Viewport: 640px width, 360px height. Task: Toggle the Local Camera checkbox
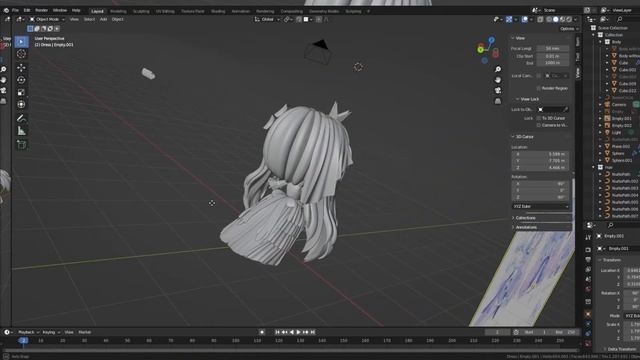pos(539,76)
